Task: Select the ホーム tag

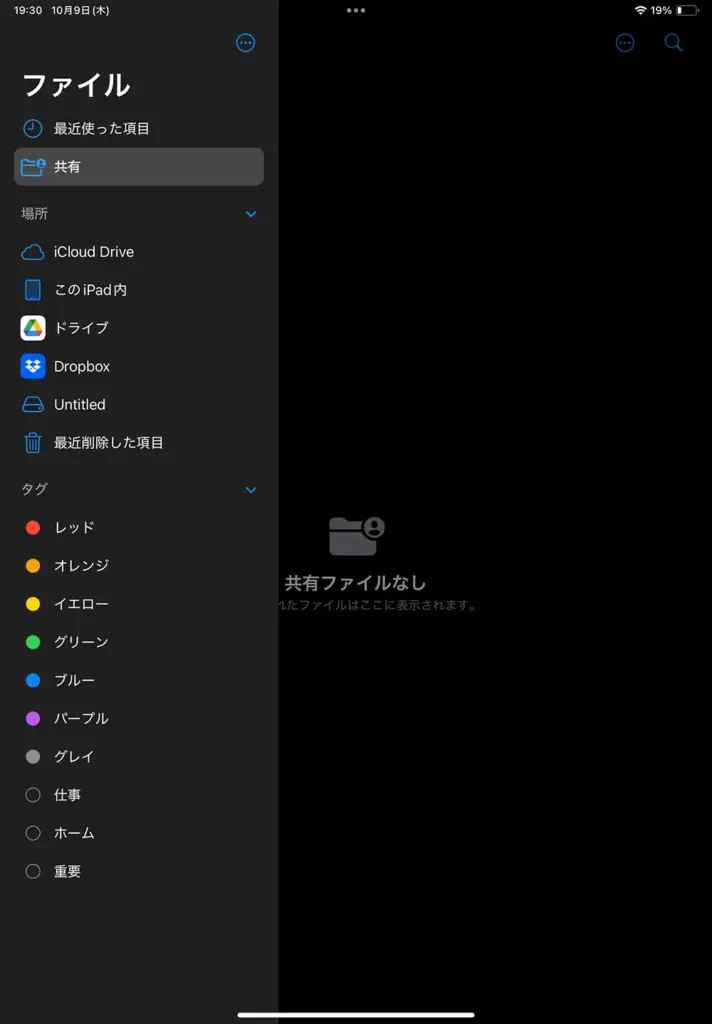Action: (74, 833)
